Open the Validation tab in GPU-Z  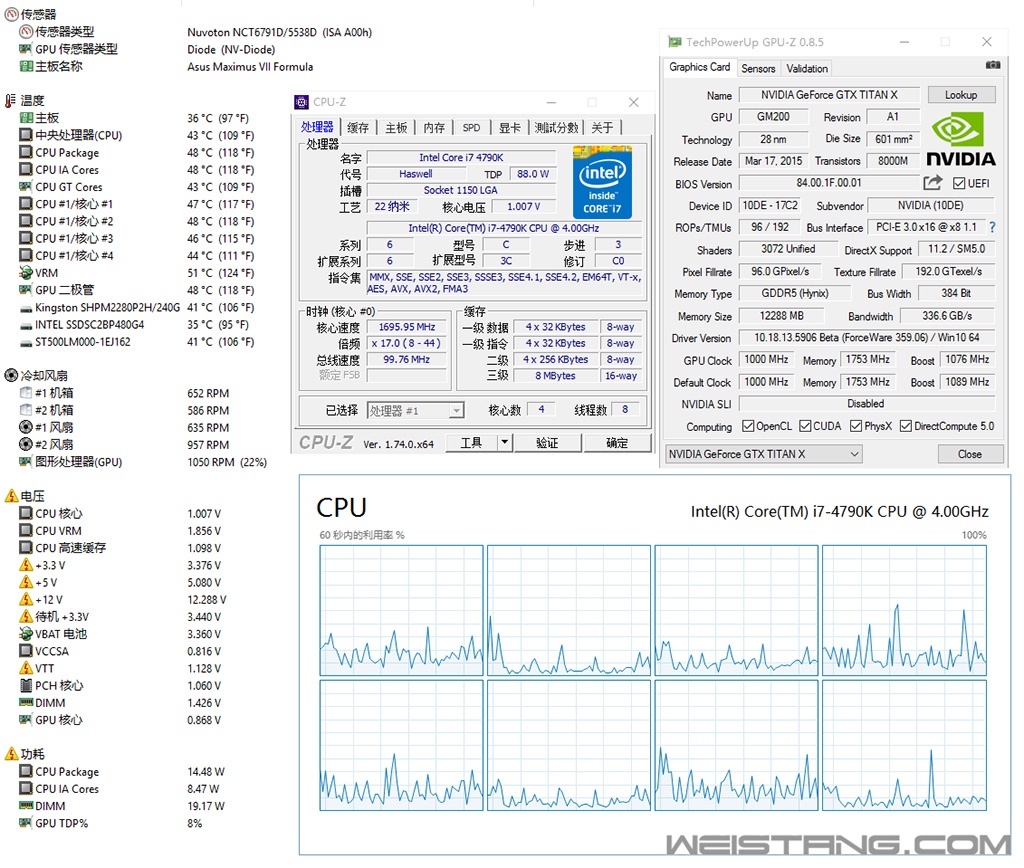807,69
